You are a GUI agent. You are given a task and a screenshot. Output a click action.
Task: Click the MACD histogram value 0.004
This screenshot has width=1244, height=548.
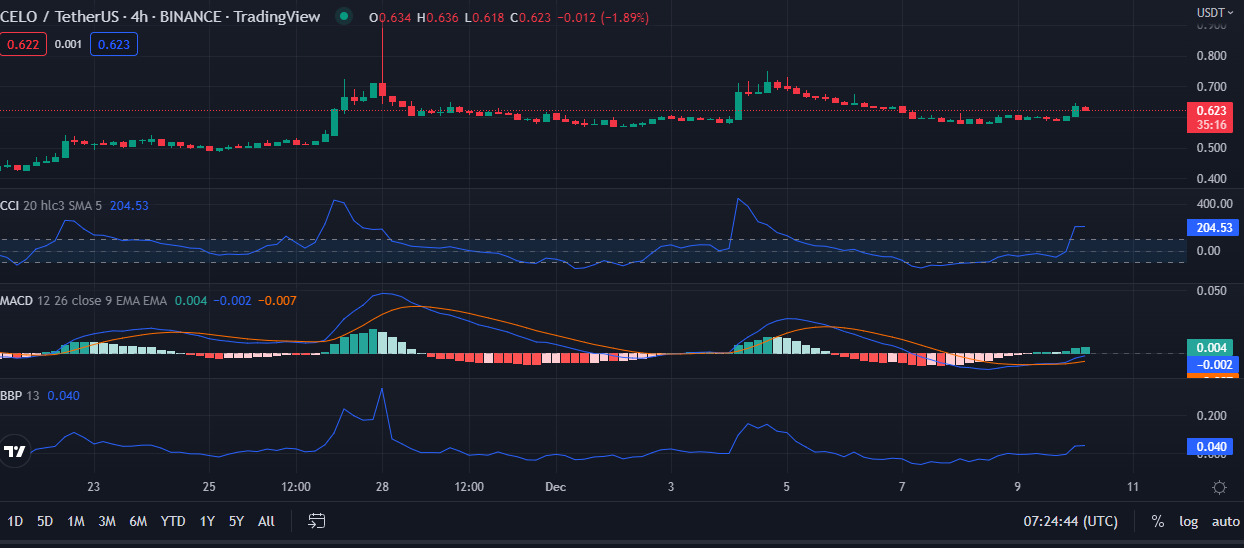click(x=189, y=300)
